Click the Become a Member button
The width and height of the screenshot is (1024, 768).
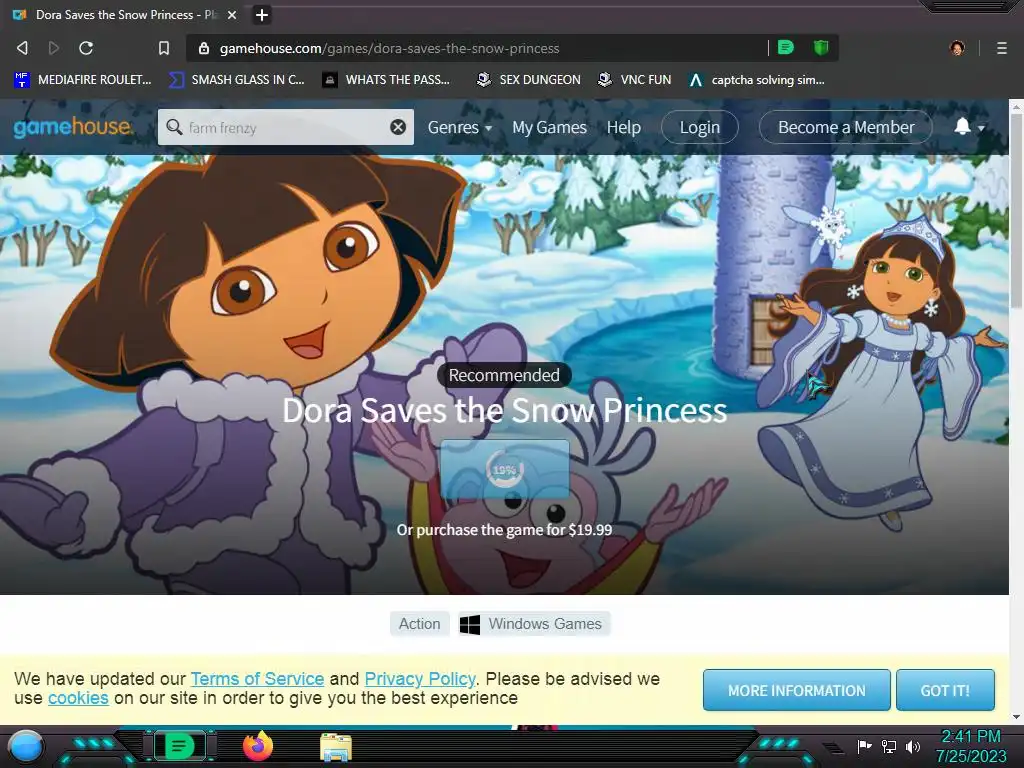pyautogui.click(x=846, y=127)
